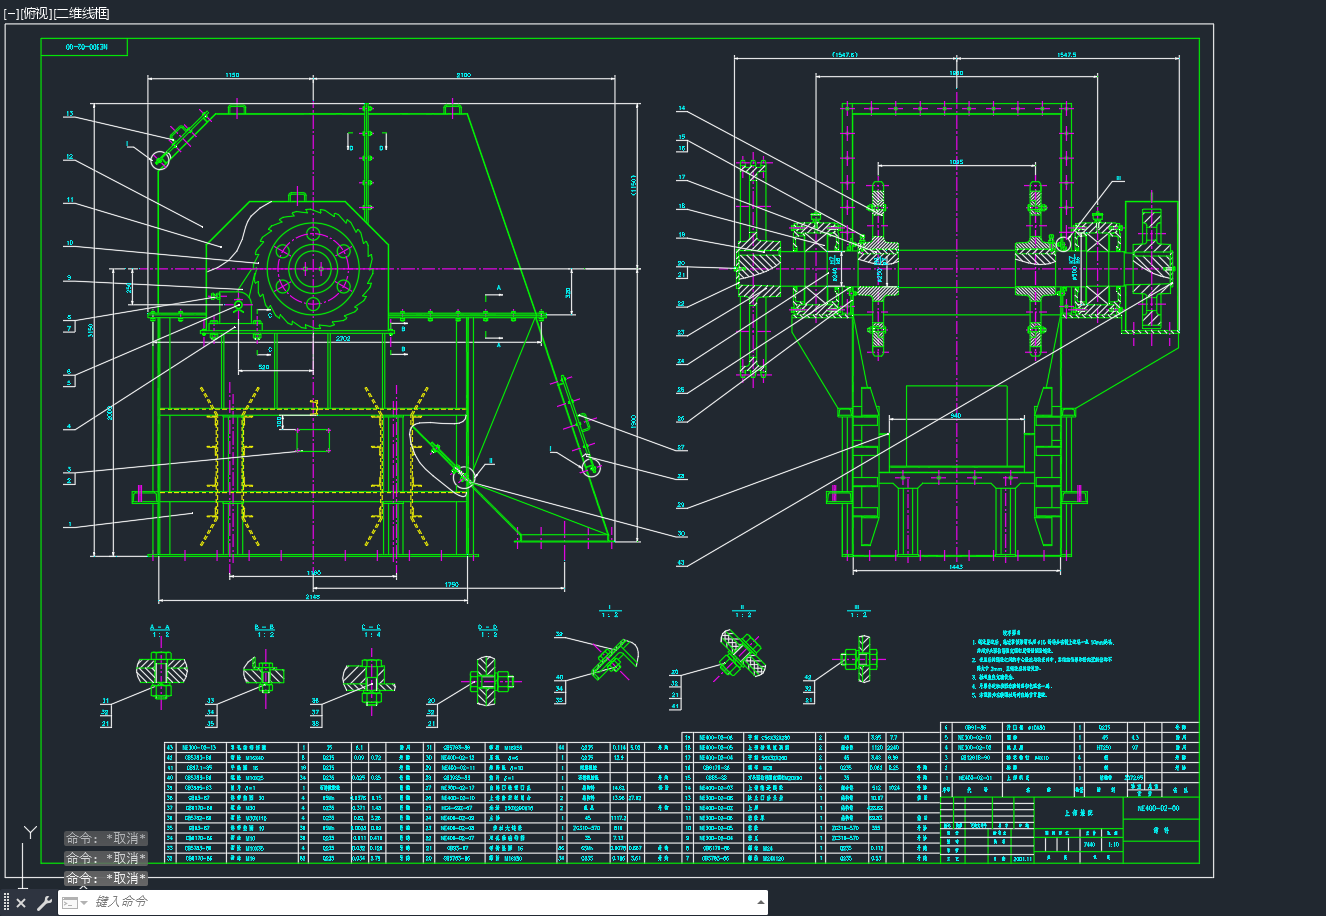
Task: Select the 2190 dimension text
Action: [x=464, y=74]
